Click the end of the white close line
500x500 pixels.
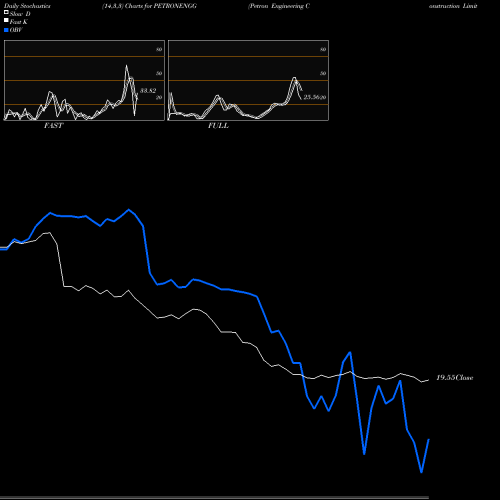pyautogui.click(x=428, y=380)
